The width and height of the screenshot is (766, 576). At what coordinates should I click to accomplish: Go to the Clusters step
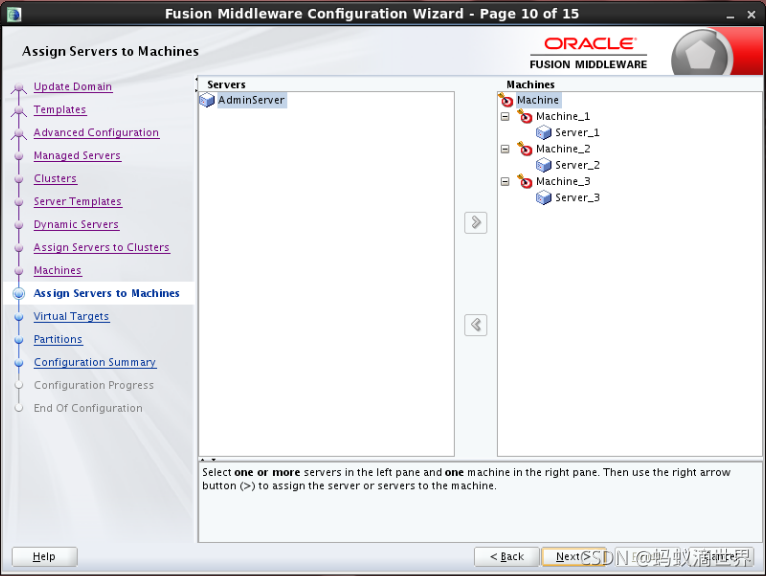click(x=55, y=178)
